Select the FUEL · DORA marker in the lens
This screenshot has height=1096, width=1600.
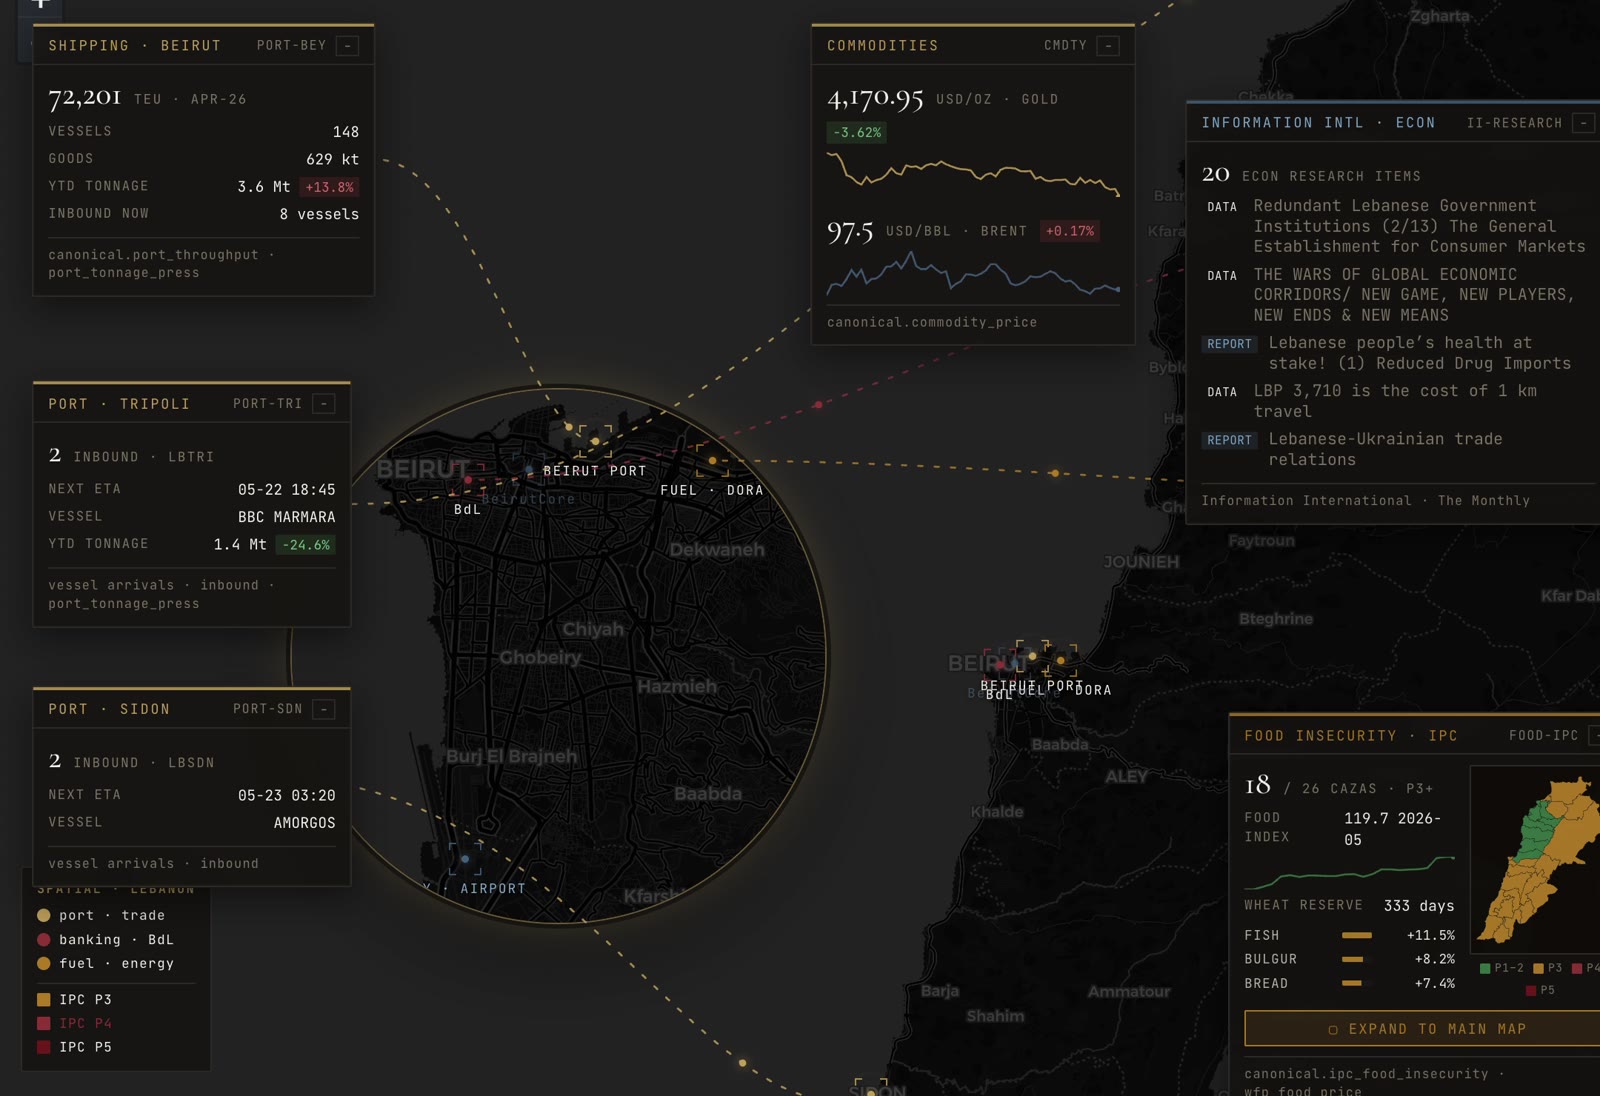point(712,461)
